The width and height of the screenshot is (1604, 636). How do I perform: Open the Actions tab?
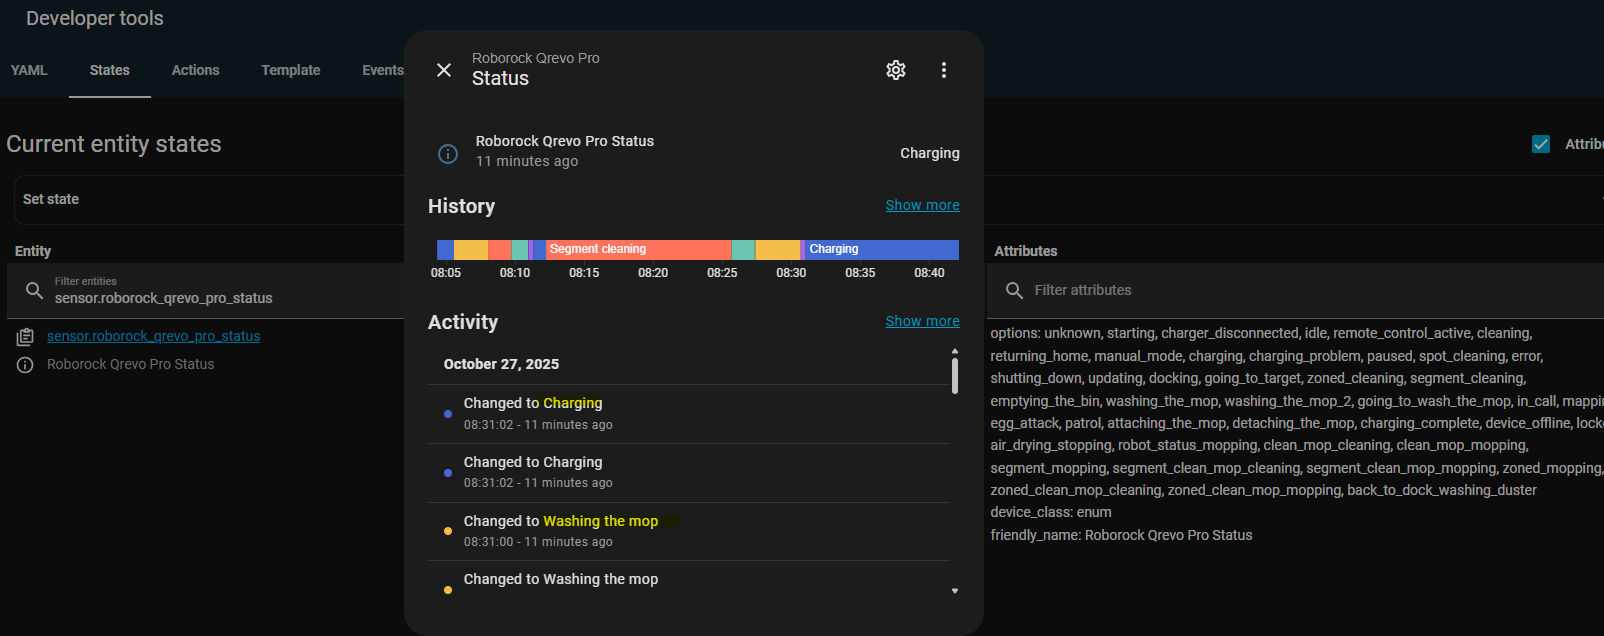pyautogui.click(x=195, y=70)
